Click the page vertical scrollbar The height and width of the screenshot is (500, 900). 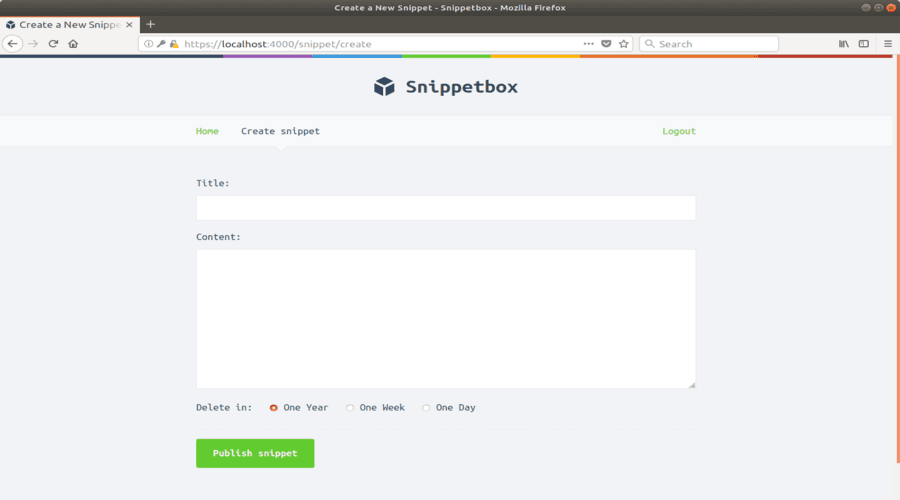(x=897, y=258)
